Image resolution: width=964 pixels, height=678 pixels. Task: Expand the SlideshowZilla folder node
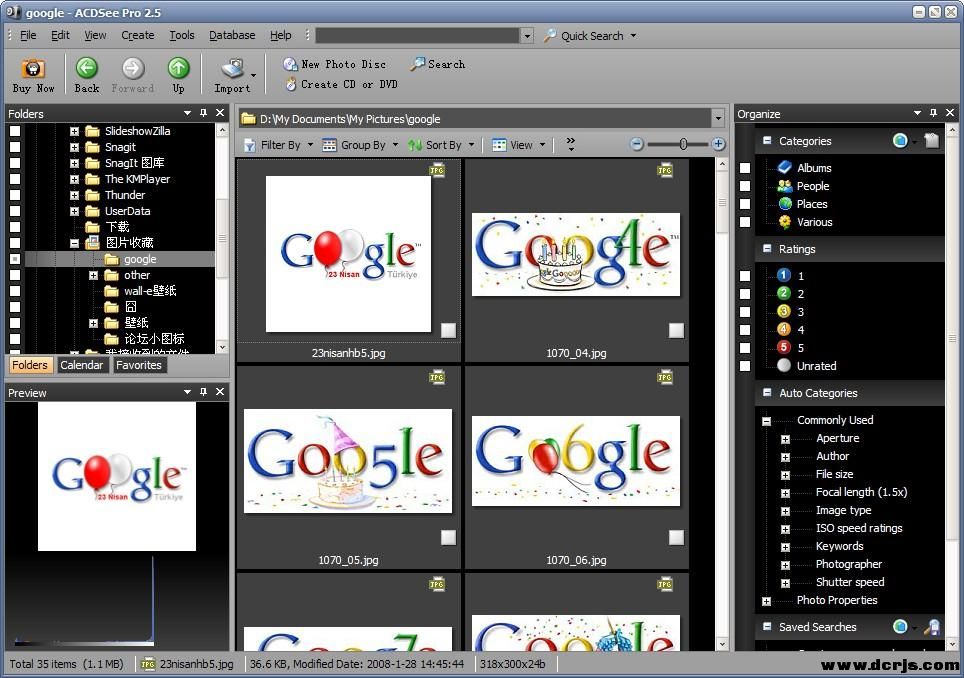tap(74, 131)
